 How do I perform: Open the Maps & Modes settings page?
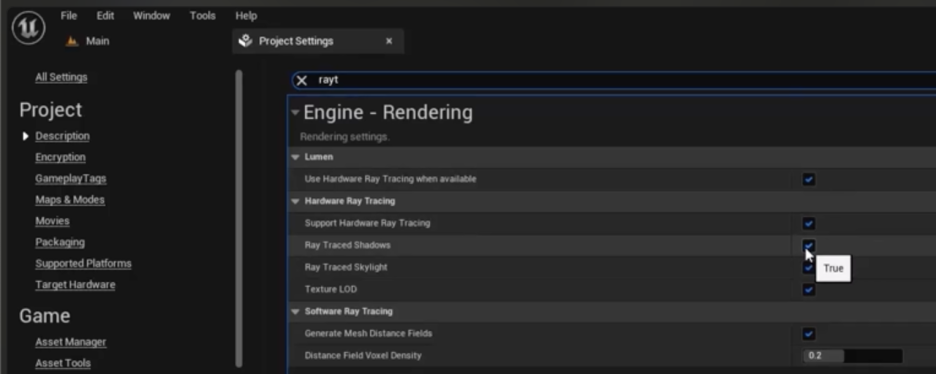coord(70,199)
